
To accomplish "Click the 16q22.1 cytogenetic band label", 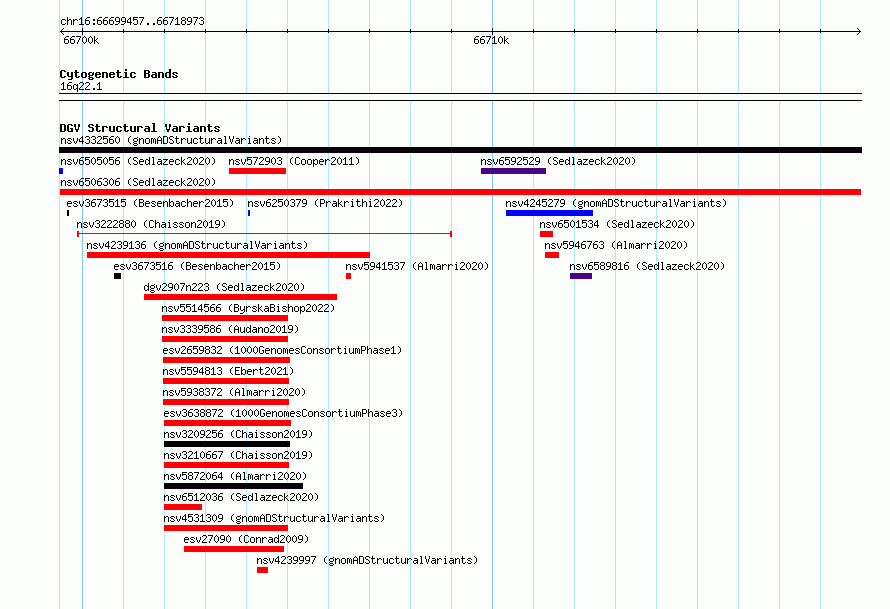I will [81, 86].
